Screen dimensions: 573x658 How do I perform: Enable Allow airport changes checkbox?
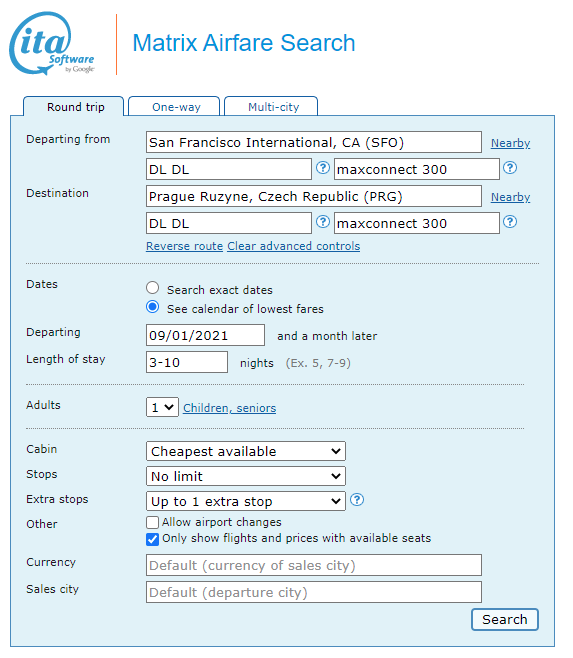(x=152, y=522)
